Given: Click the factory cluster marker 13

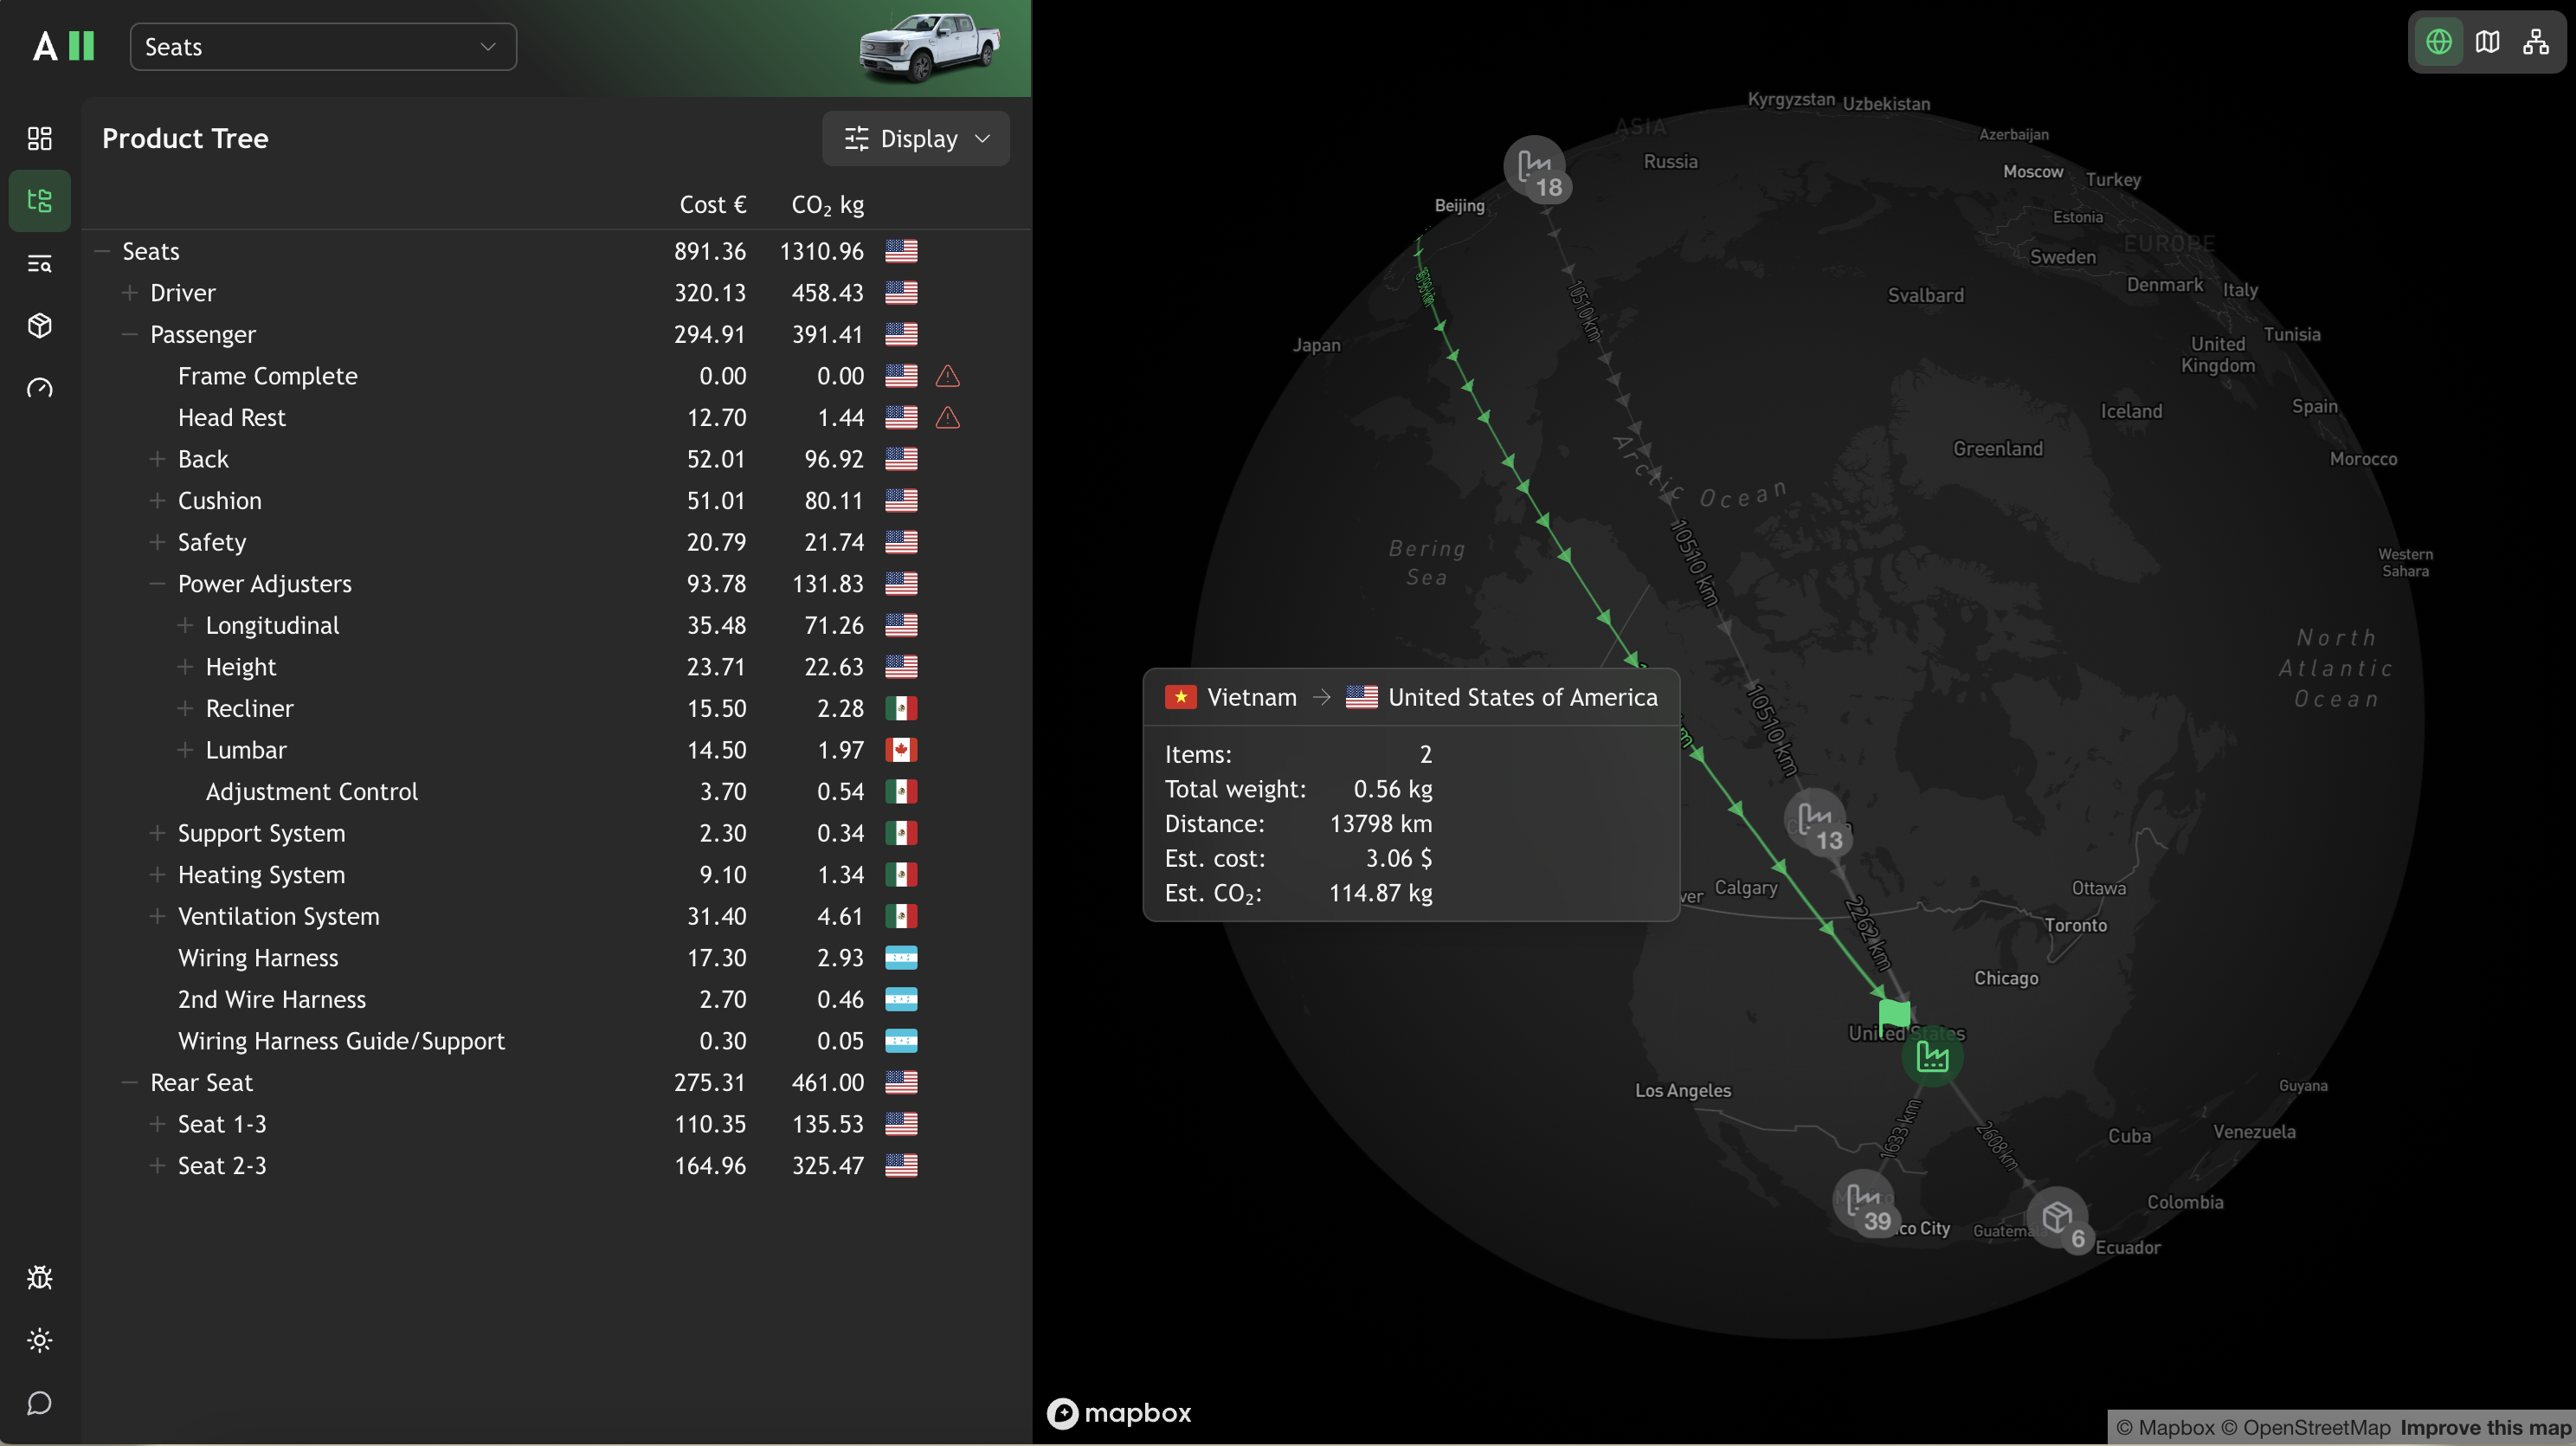Looking at the screenshot, I should (1817, 822).
